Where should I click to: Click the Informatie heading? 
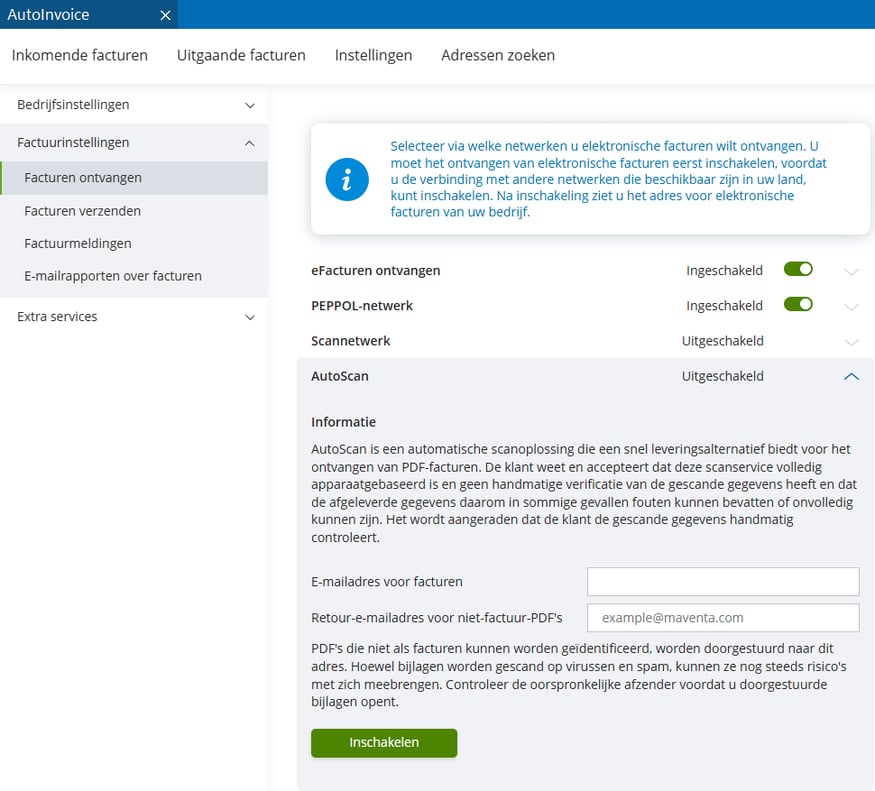point(343,422)
